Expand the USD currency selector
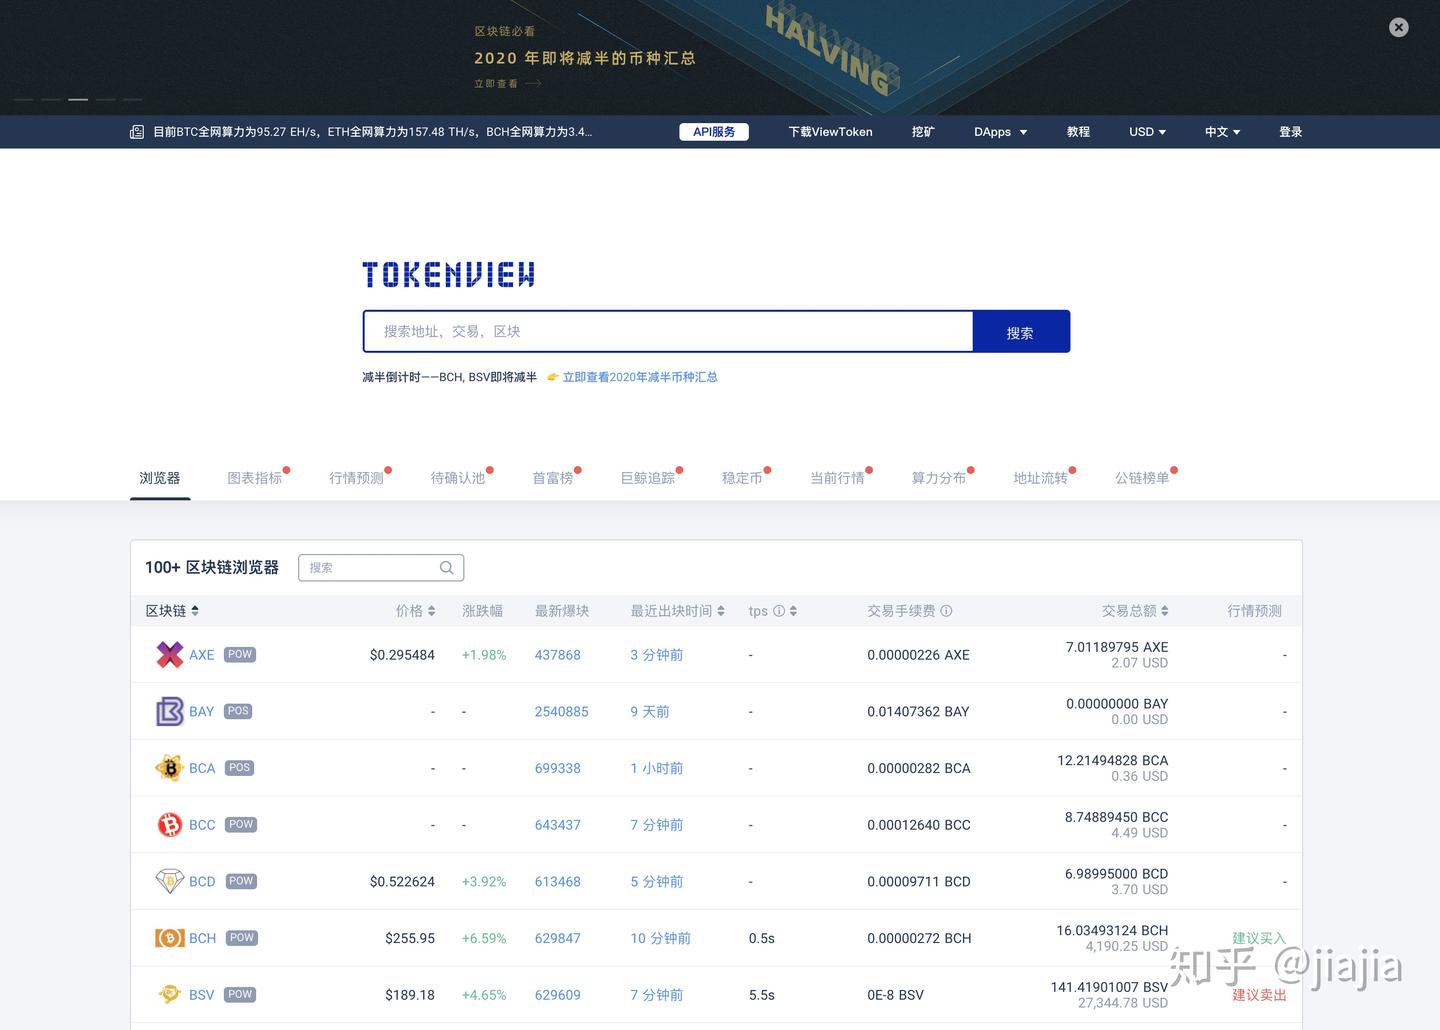Viewport: 1440px width, 1030px height. pyautogui.click(x=1146, y=131)
